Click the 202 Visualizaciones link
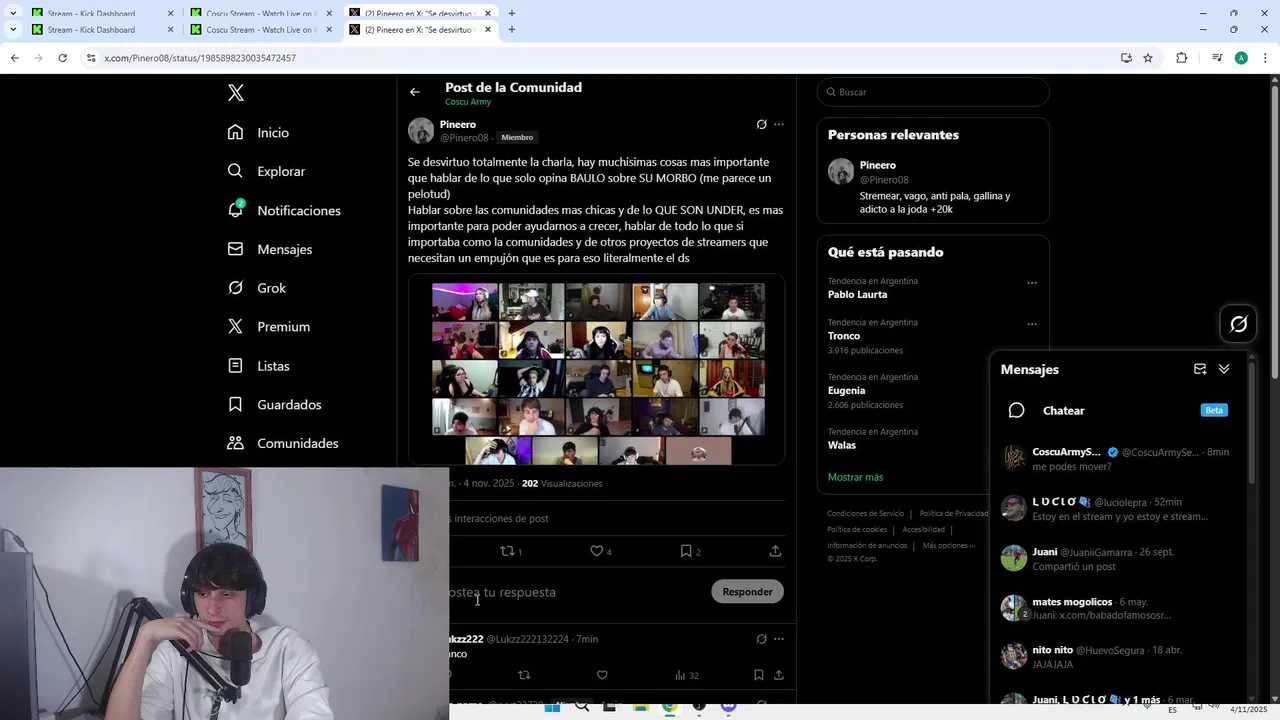Screen dimensions: 1280x720 (x=562, y=483)
